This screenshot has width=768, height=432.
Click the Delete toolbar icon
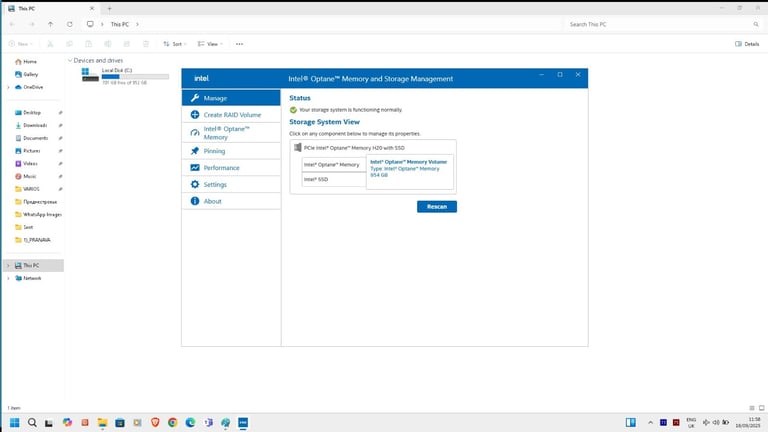[x=145, y=44]
